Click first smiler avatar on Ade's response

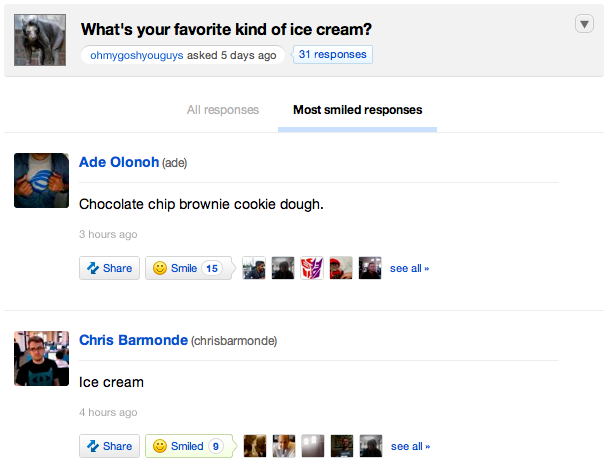coord(254,268)
